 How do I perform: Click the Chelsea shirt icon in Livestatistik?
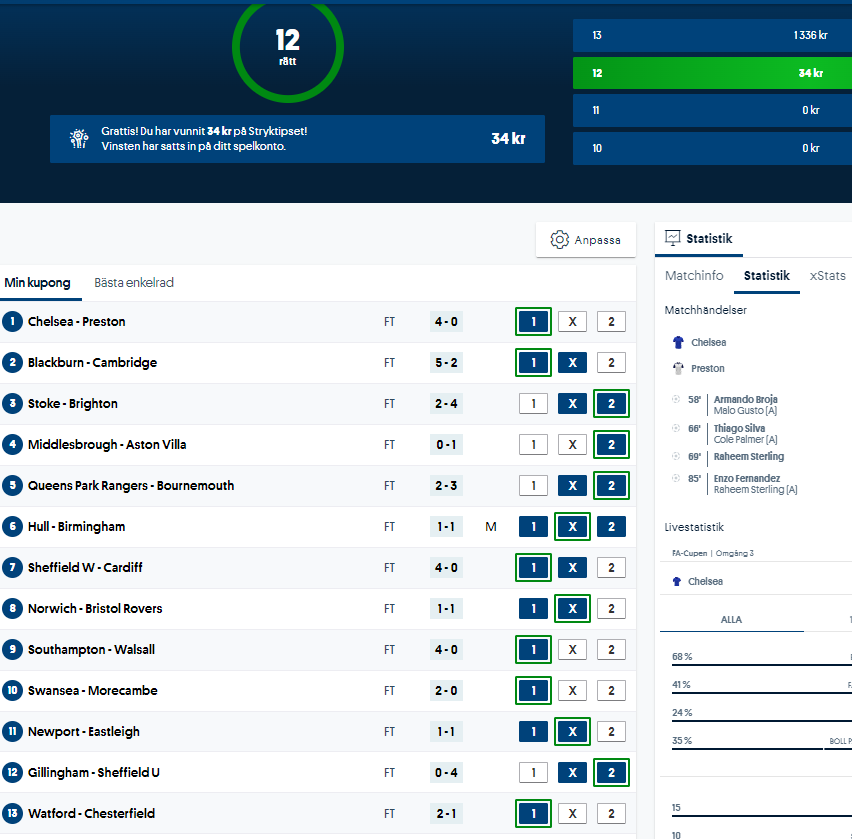coord(677,581)
